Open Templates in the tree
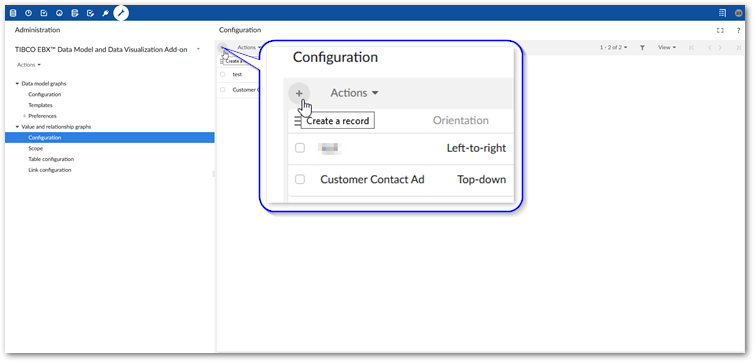 pos(40,105)
